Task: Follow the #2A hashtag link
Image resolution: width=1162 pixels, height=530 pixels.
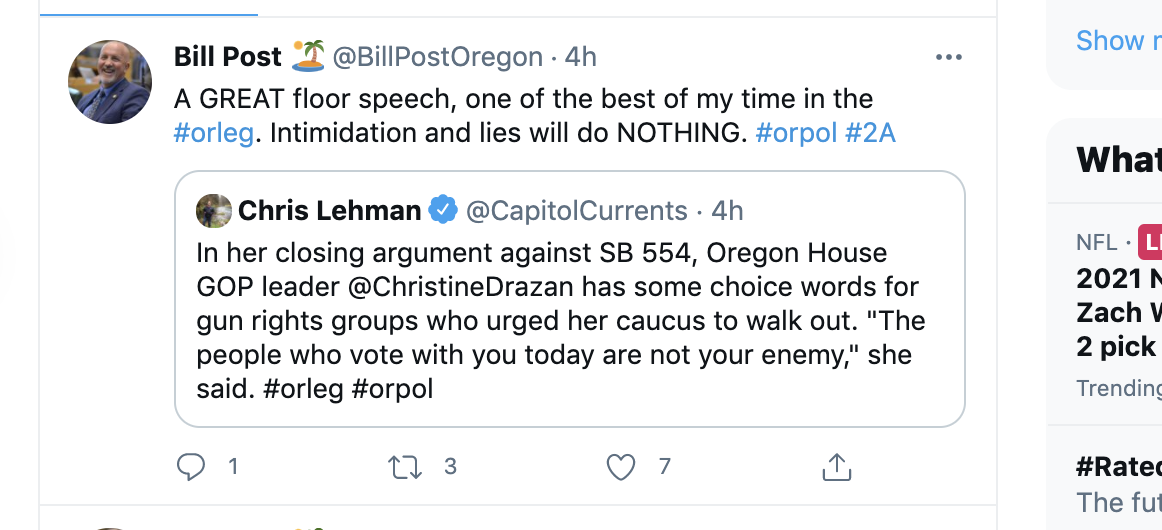Action: 870,133
